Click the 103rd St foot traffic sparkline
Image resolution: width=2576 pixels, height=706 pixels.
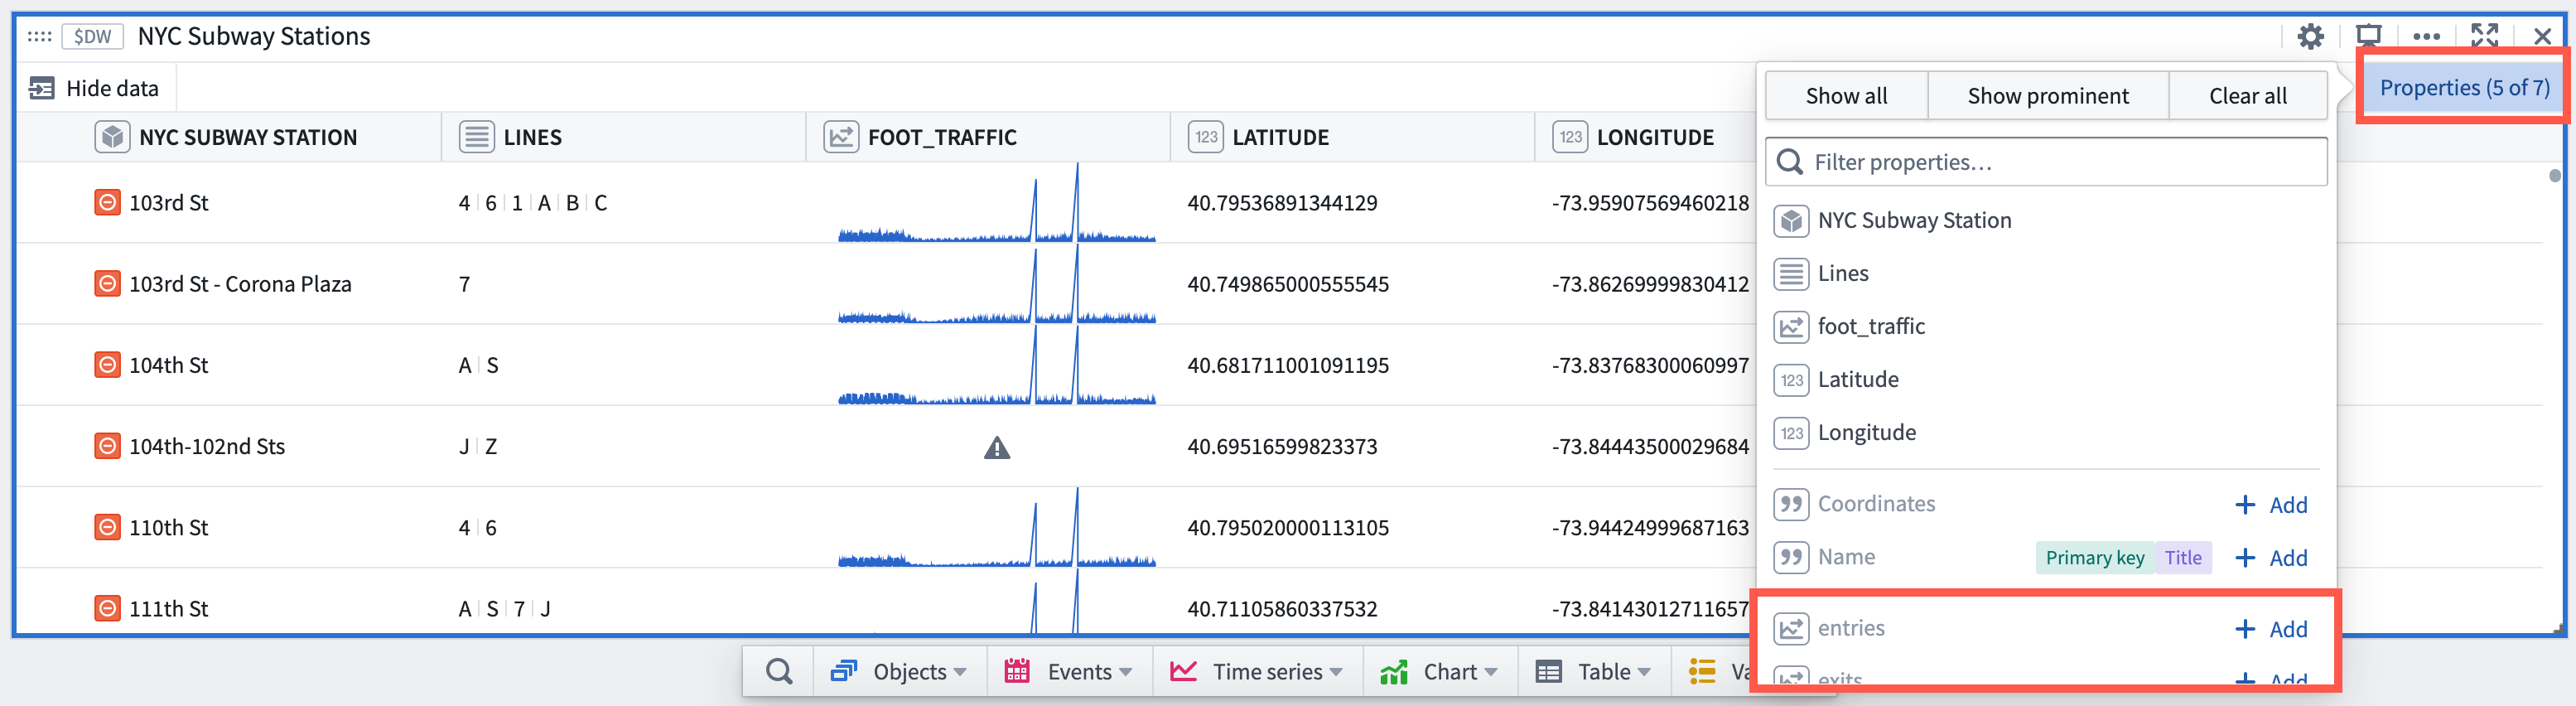tap(997, 203)
